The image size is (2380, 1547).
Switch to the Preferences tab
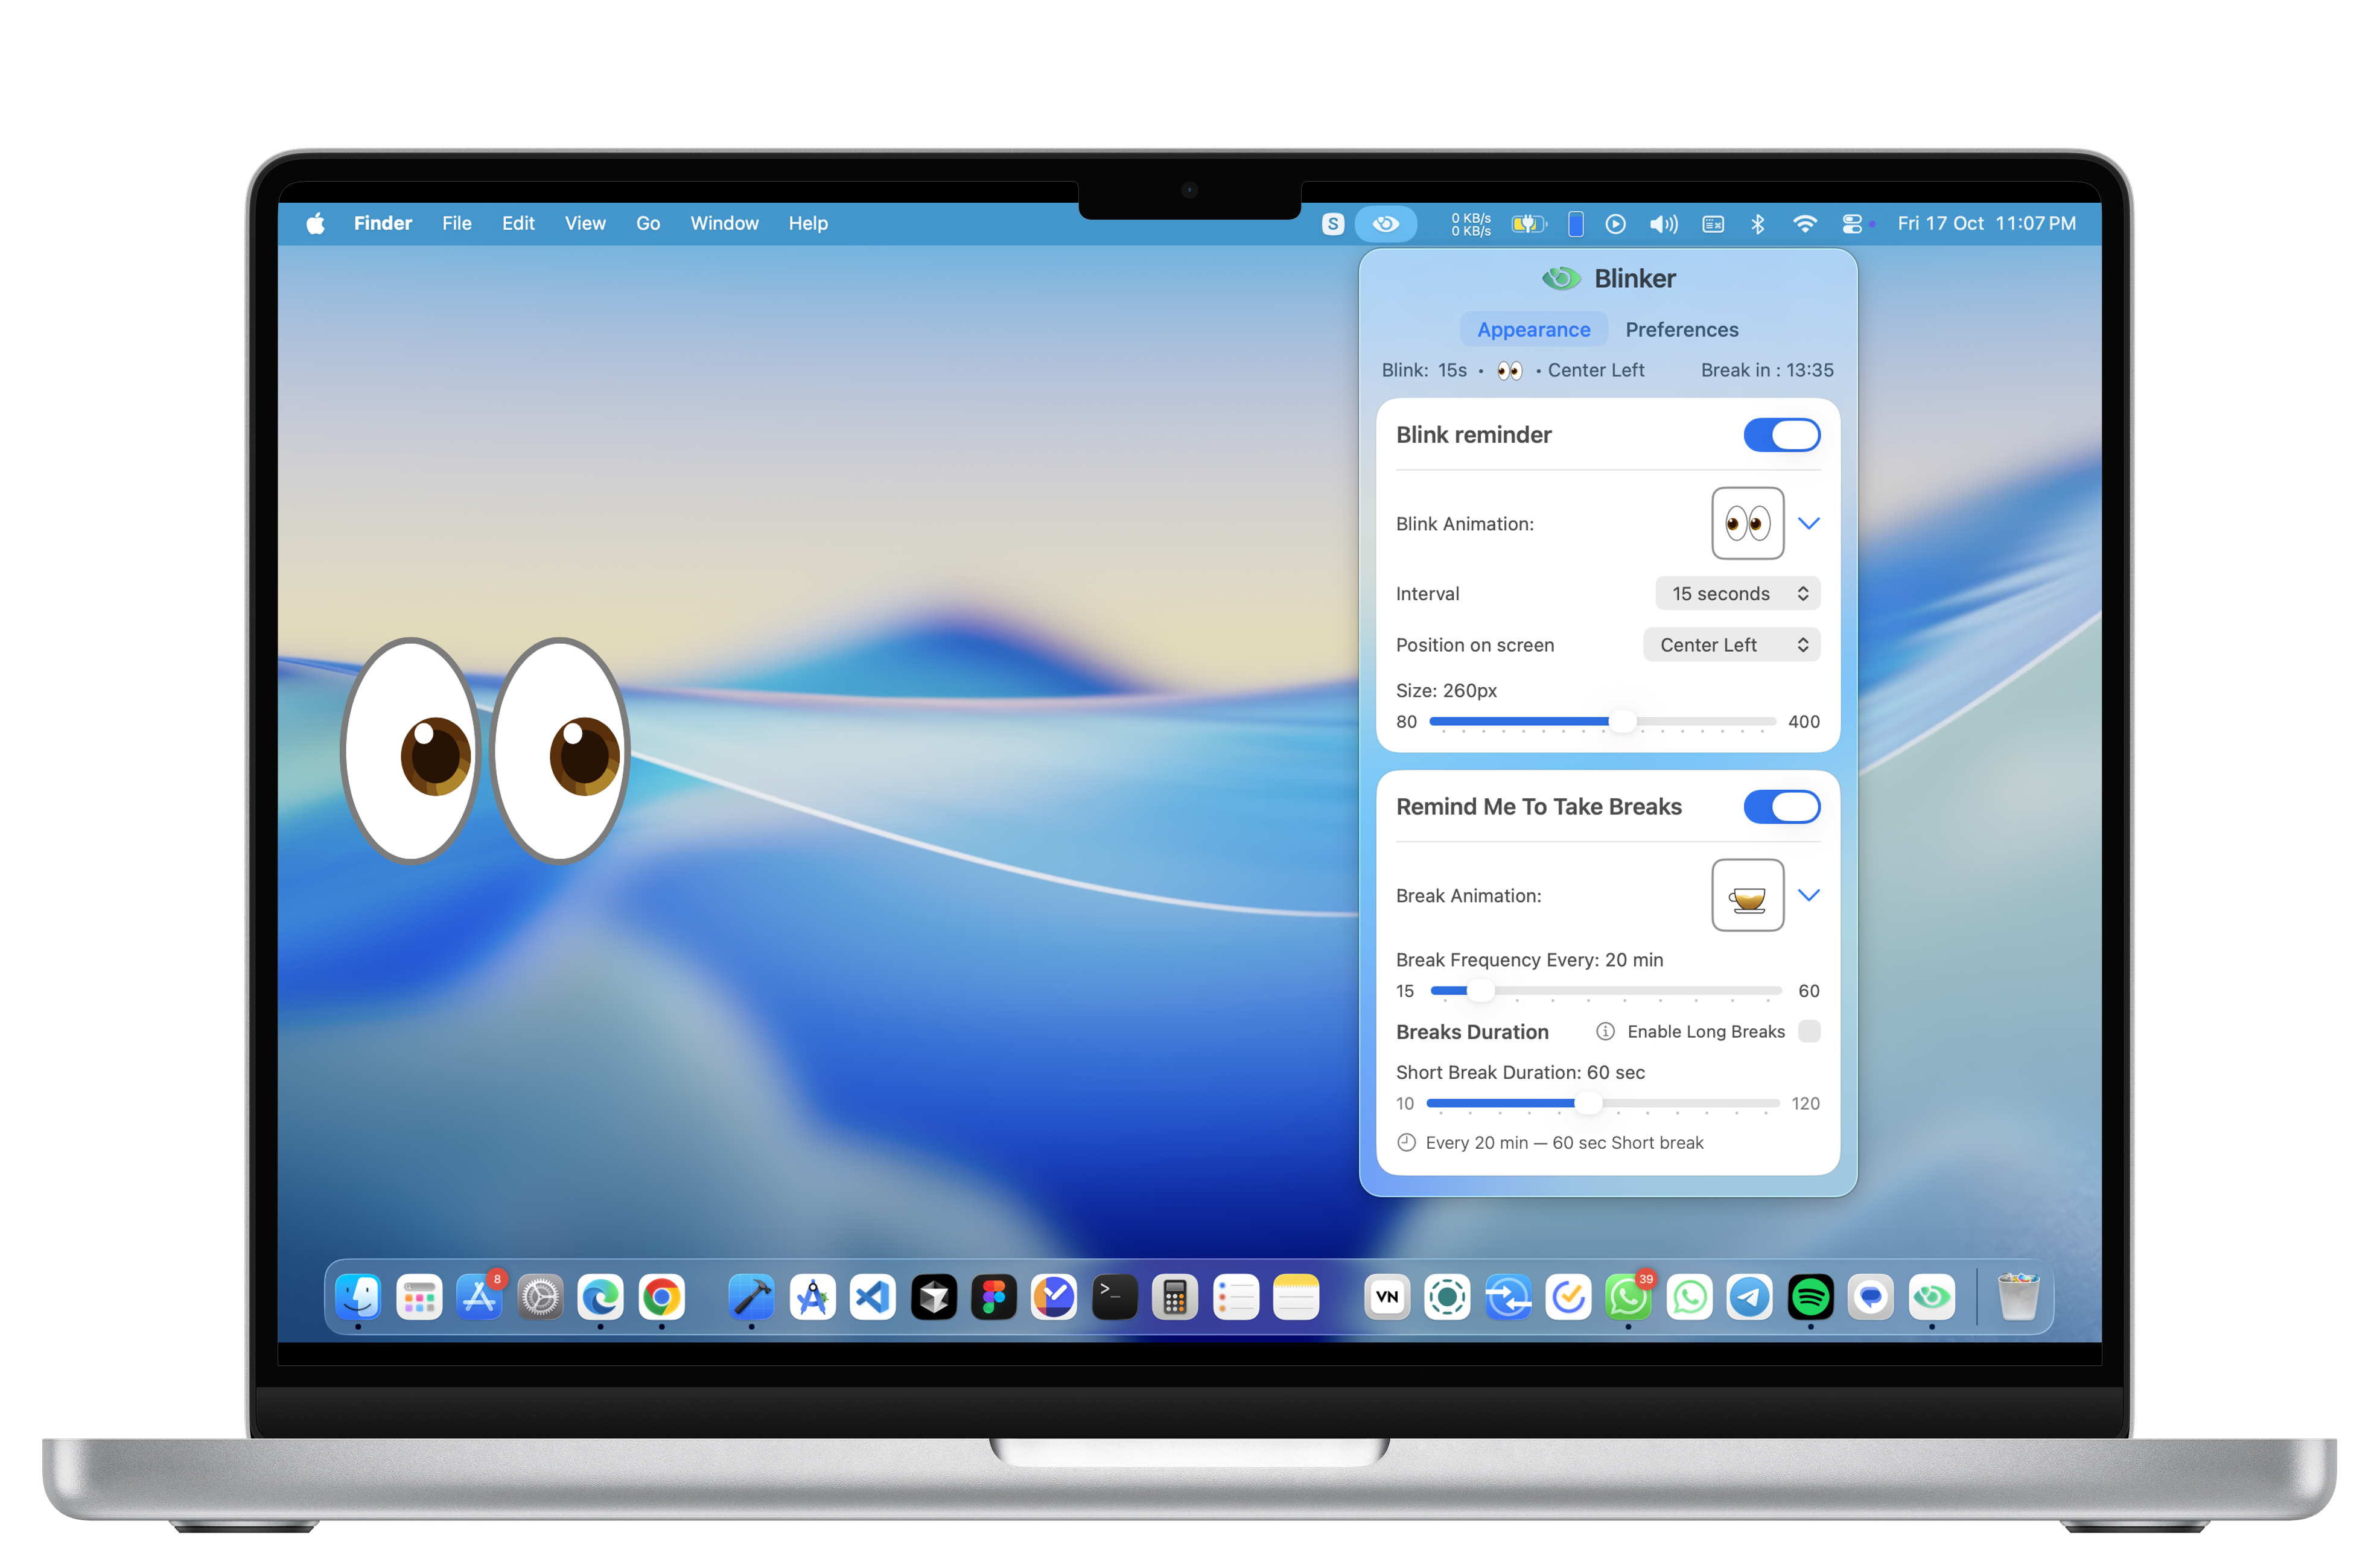(1681, 329)
